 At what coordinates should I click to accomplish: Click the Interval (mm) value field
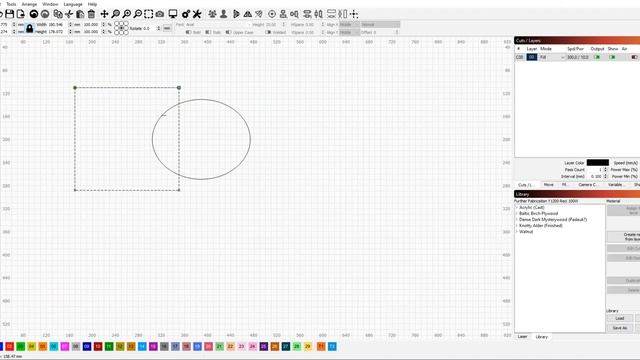[595, 176]
